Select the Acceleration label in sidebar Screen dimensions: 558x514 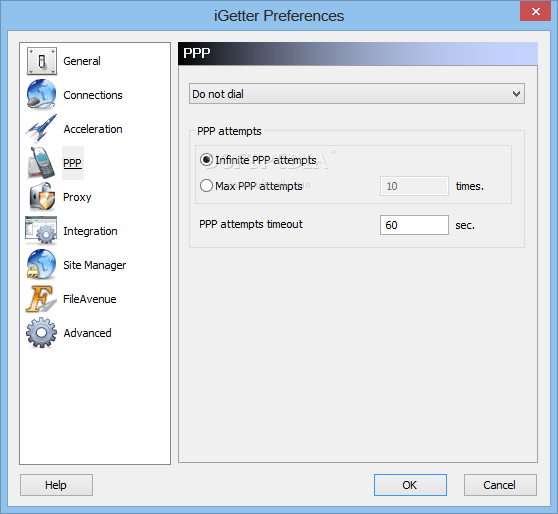(x=93, y=129)
